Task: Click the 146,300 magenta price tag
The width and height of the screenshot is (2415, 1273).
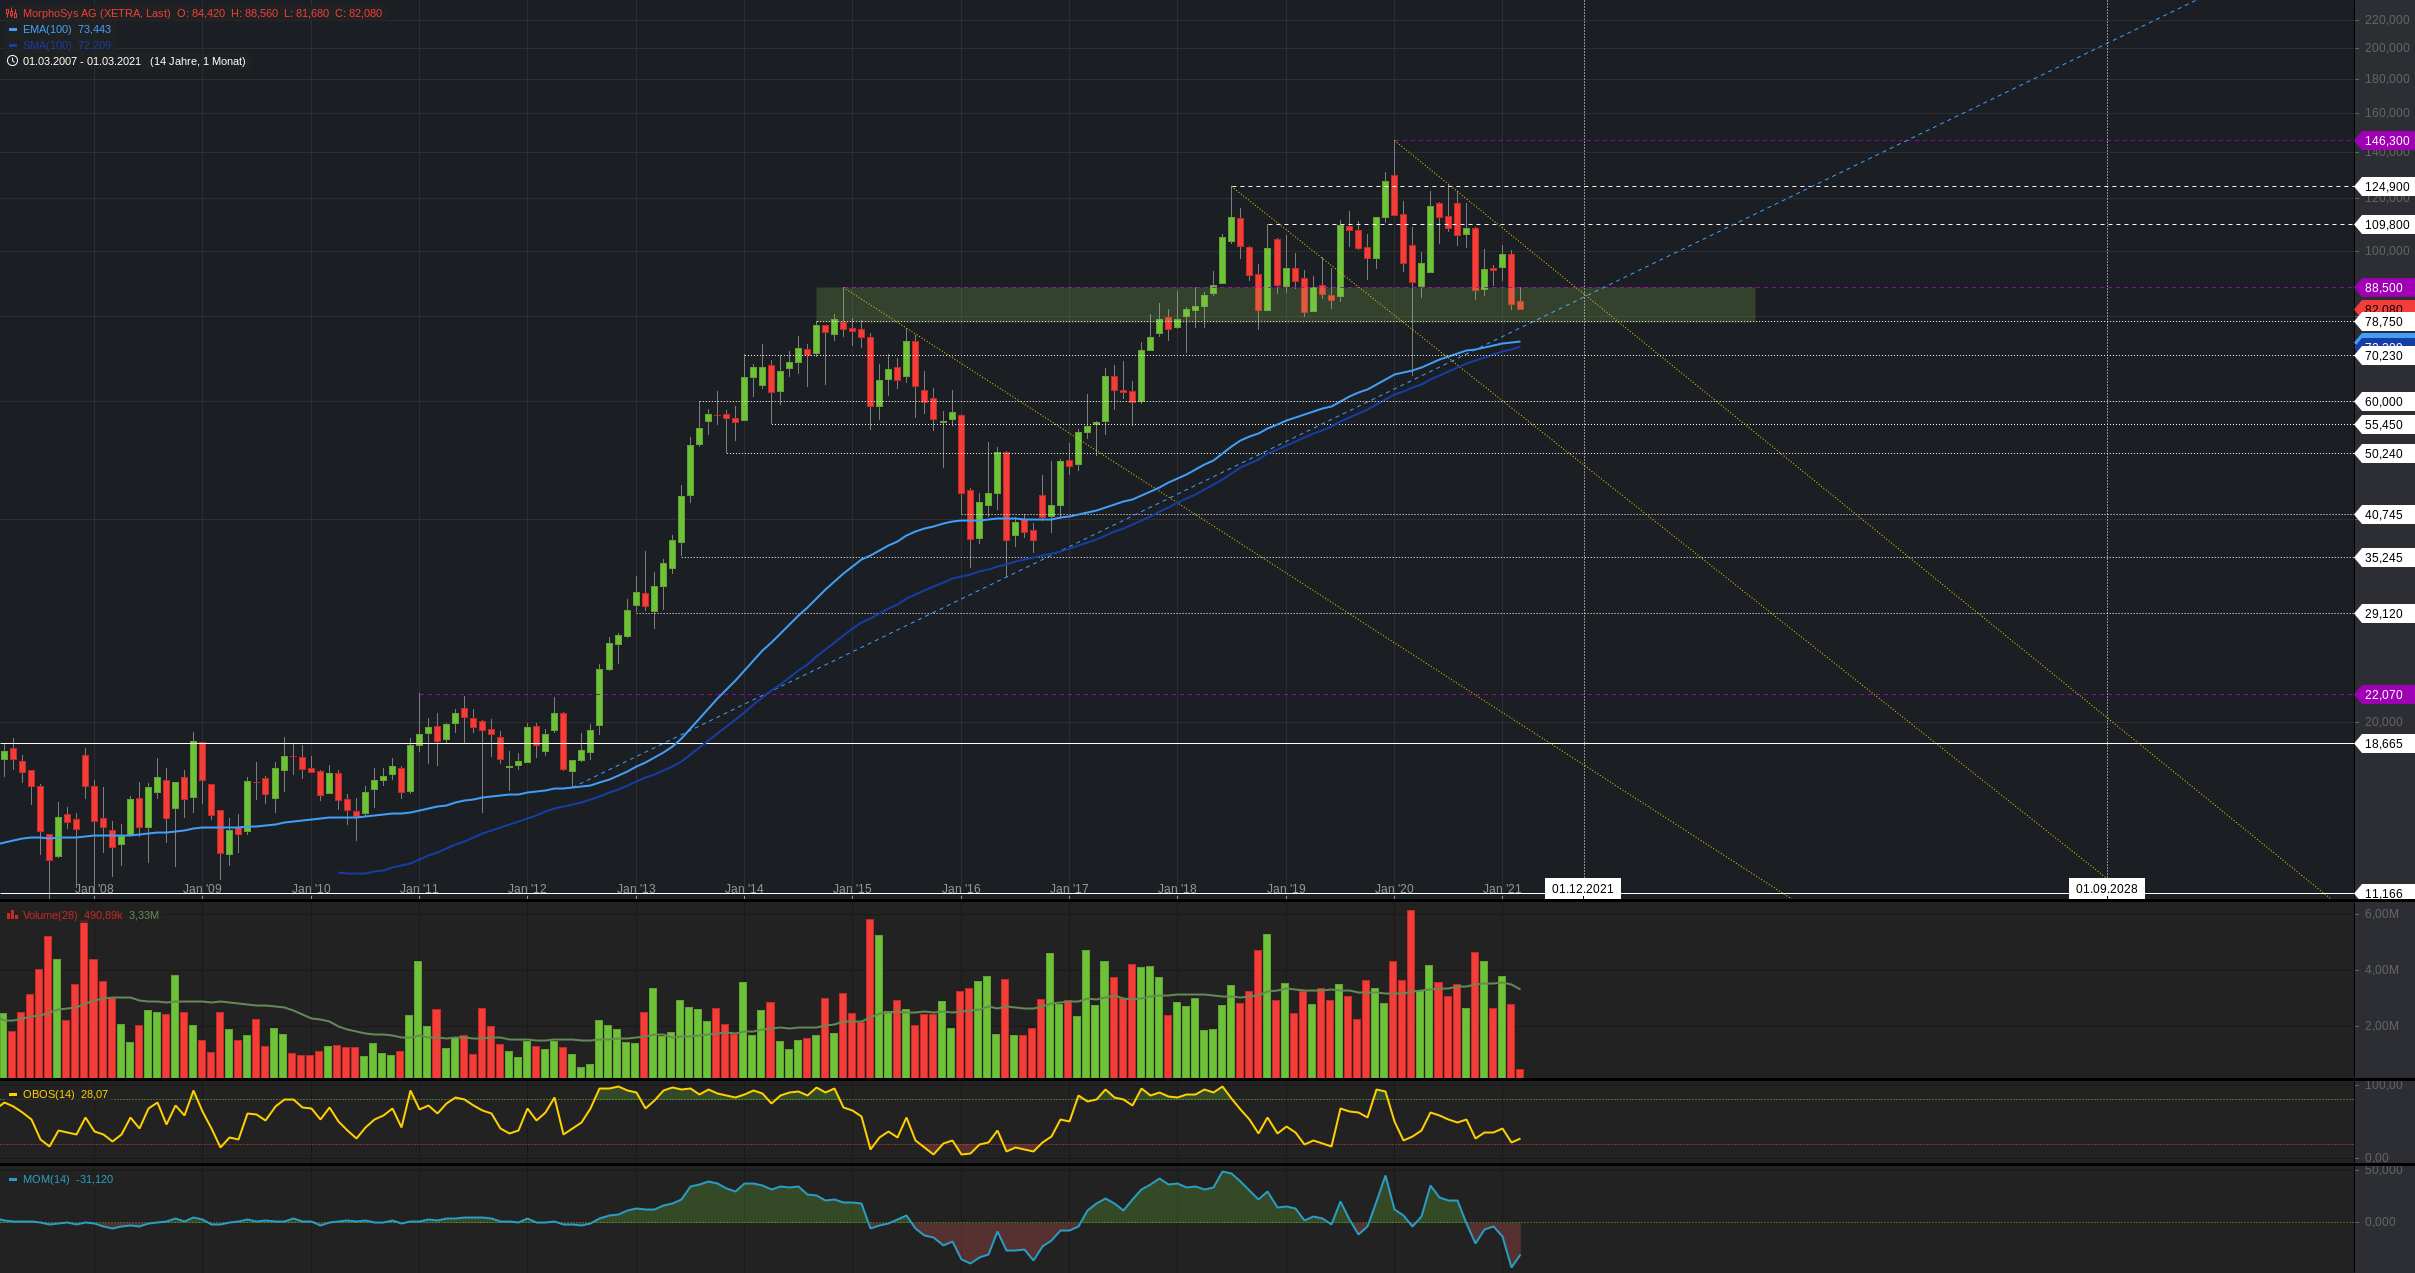Action: (x=2386, y=141)
